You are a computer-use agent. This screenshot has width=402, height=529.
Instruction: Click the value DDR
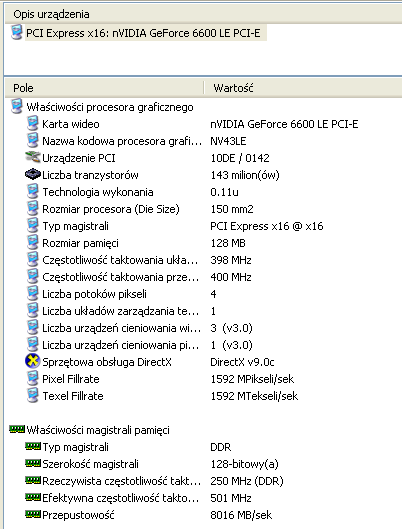(x=221, y=447)
